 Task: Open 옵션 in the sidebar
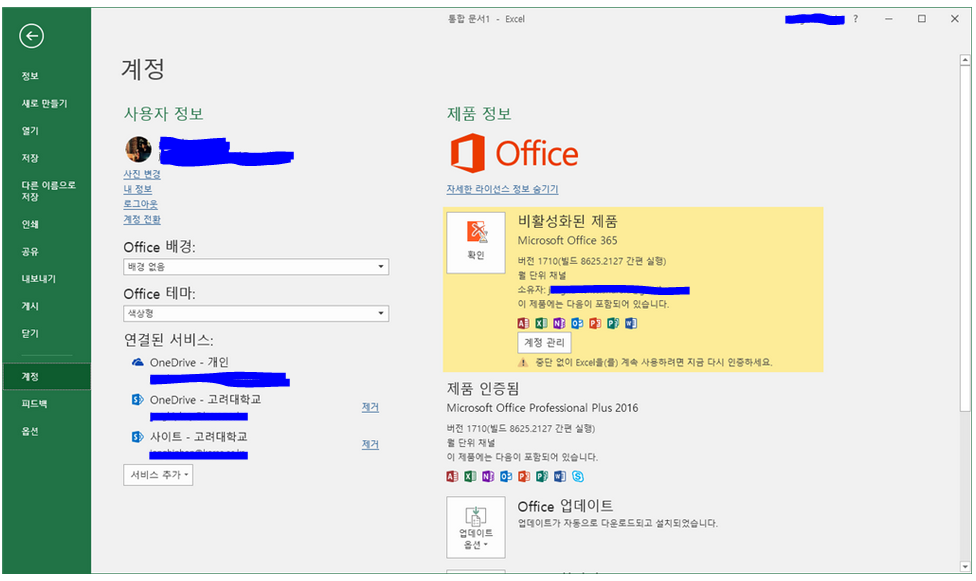[x=30, y=432]
